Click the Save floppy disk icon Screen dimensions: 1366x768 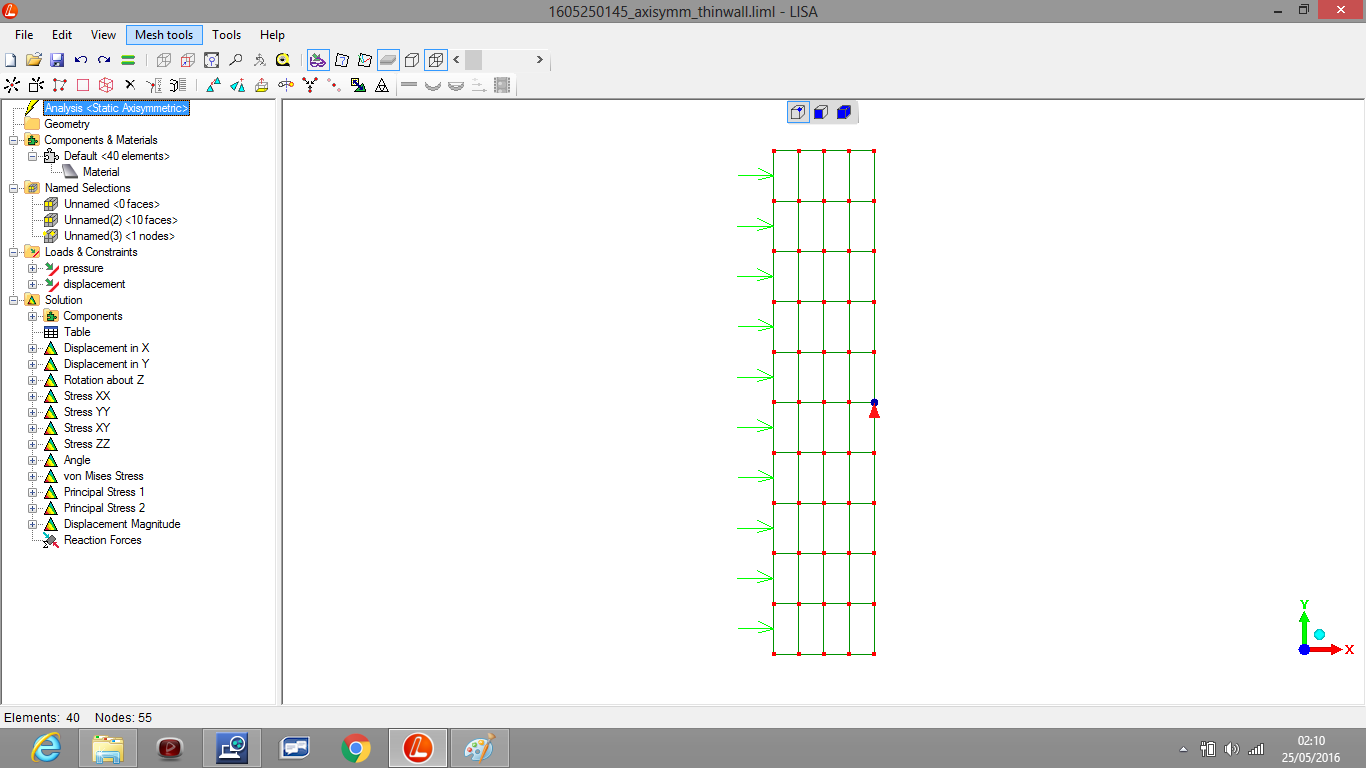[x=57, y=60]
